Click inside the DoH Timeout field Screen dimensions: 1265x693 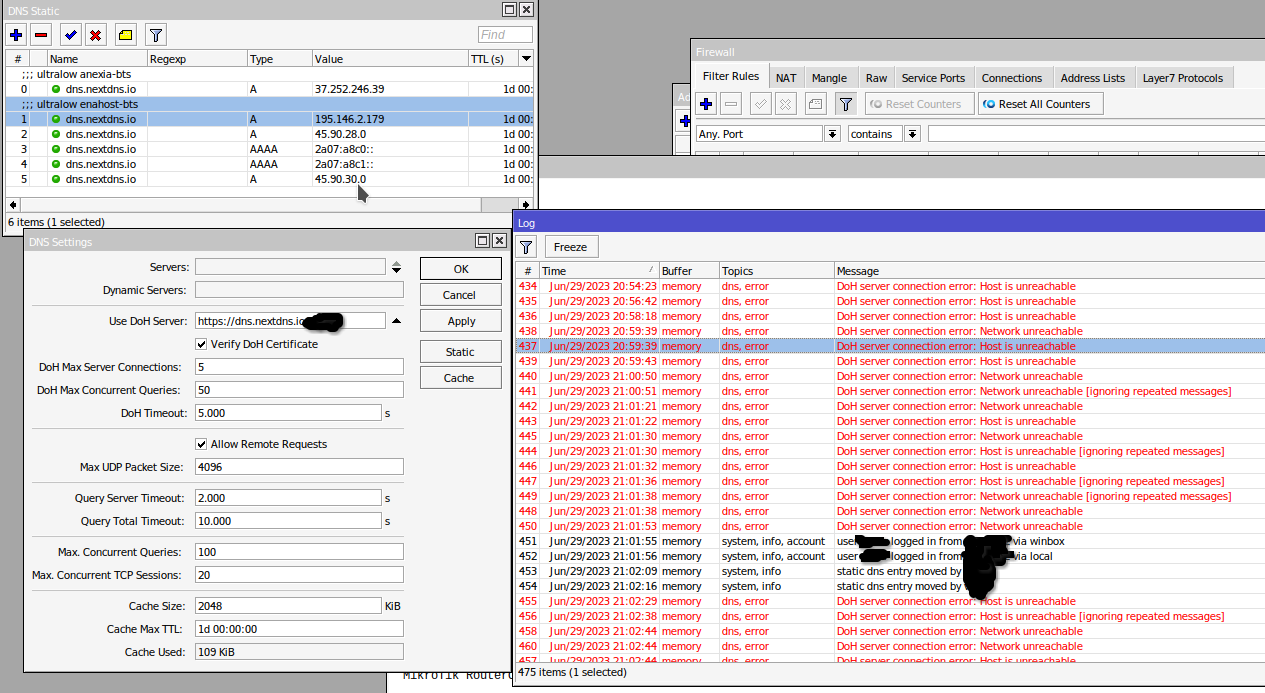(x=287, y=412)
